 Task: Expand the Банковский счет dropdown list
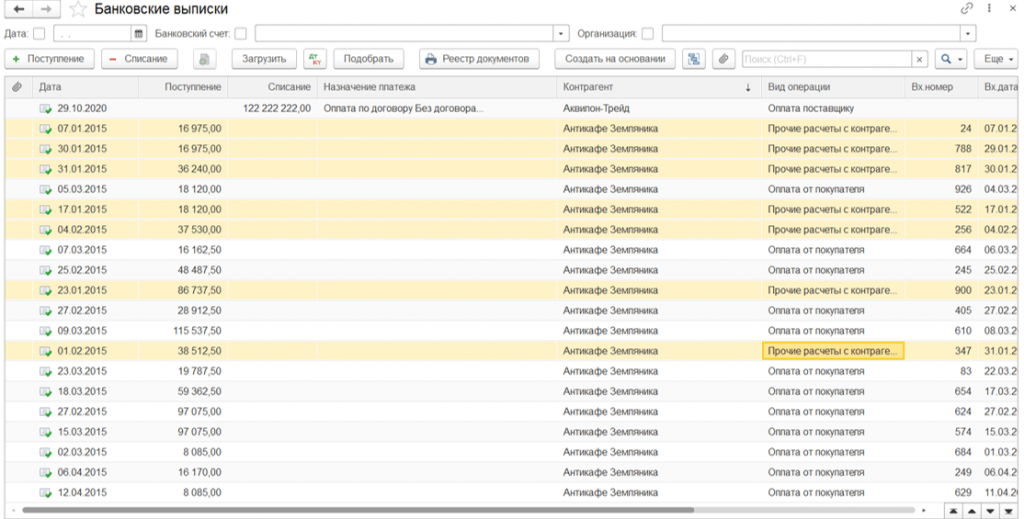click(561, 33)
